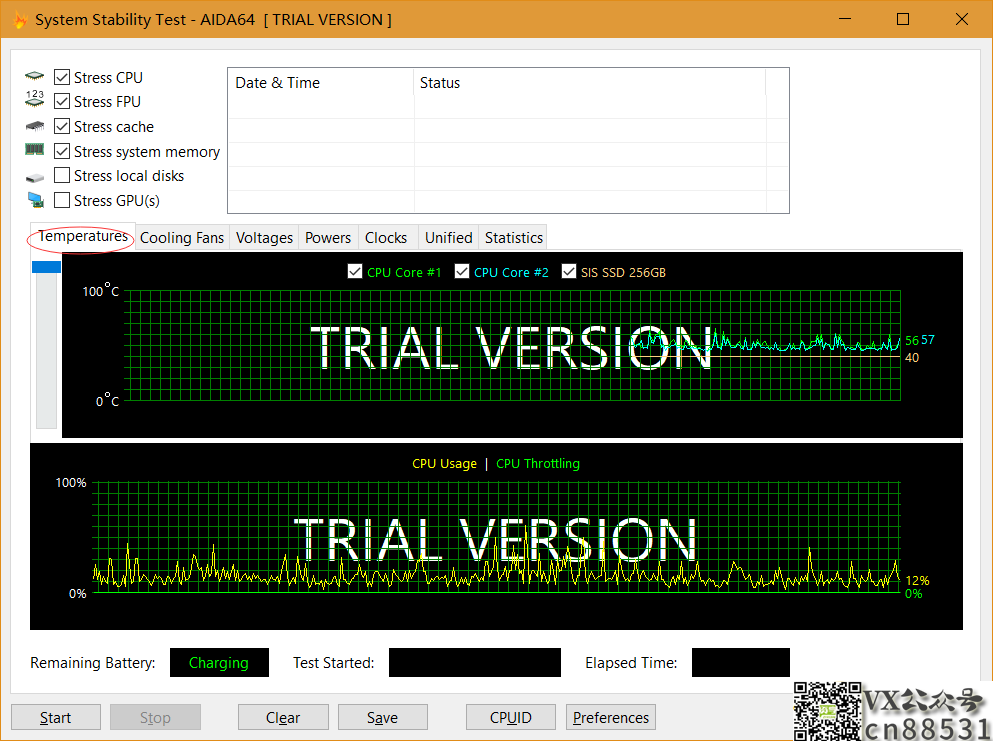Click the Status column header
993x741 pixels.
[589, 82]
